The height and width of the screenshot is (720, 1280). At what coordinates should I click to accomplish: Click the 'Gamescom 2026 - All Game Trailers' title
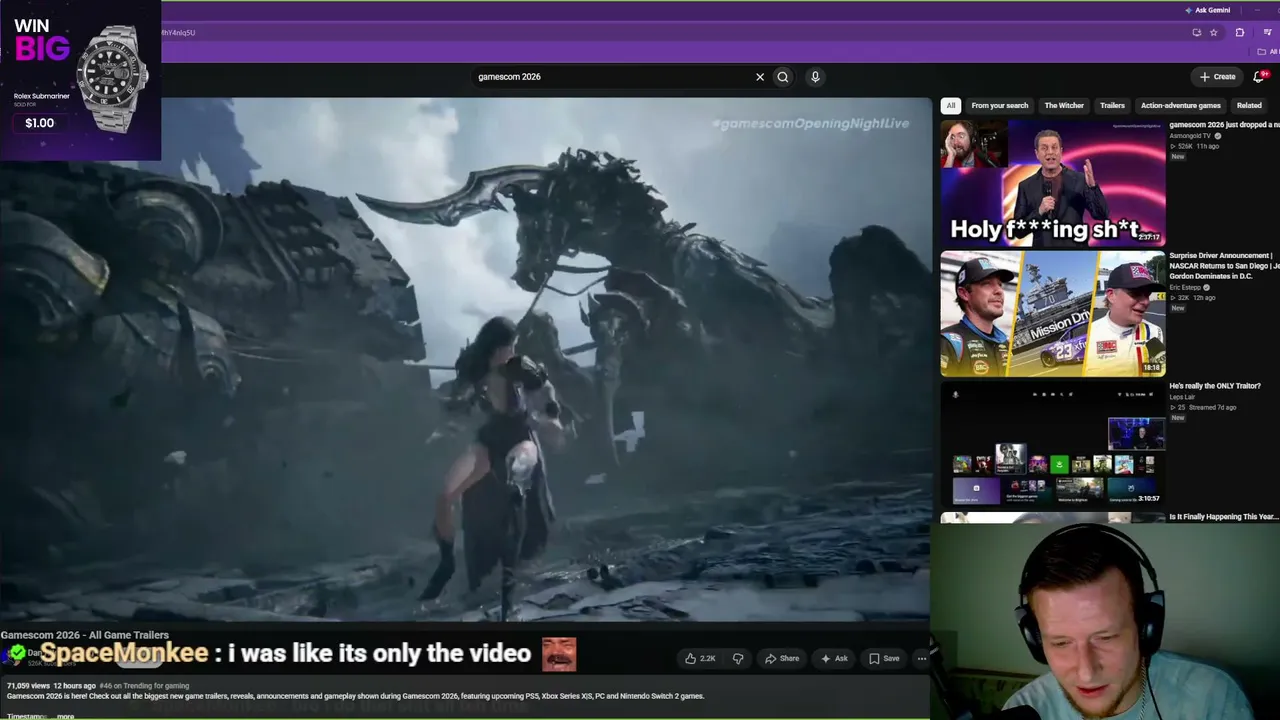85,635
